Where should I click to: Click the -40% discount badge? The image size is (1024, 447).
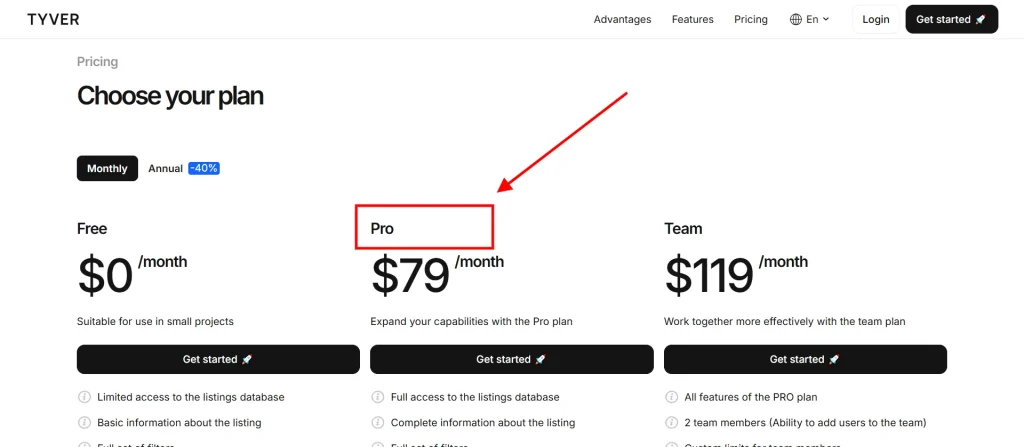click(203, 168)
